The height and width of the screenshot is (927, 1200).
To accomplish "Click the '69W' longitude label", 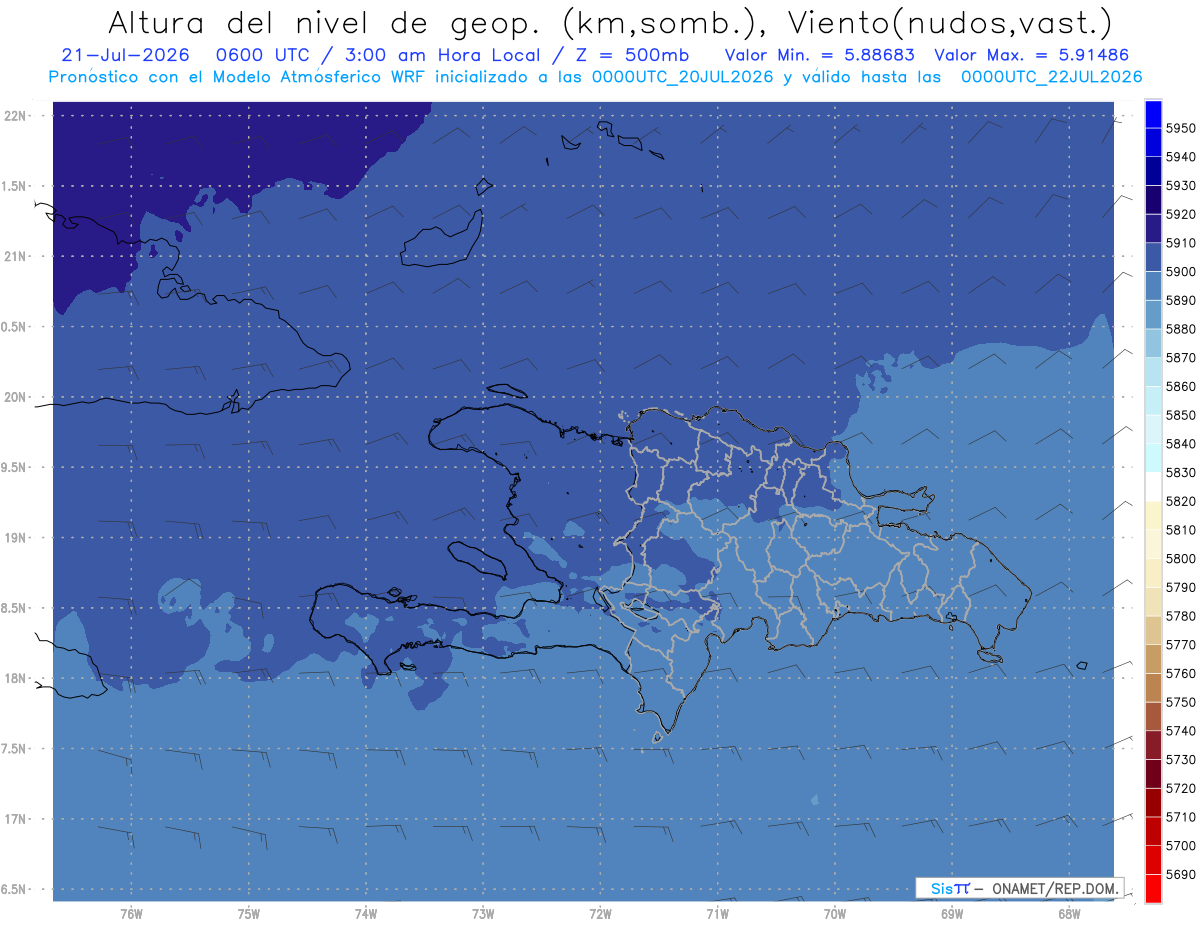I will pos(952,914).
